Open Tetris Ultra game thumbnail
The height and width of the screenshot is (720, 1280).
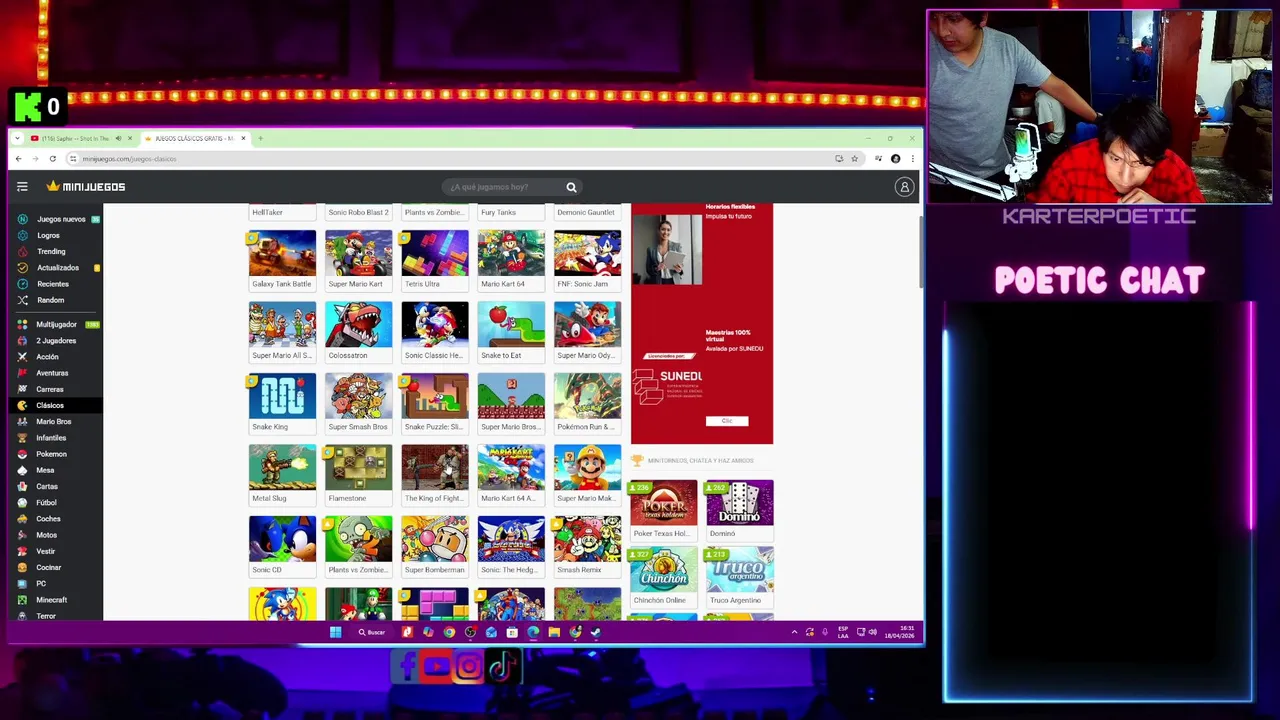click(435, 253)
